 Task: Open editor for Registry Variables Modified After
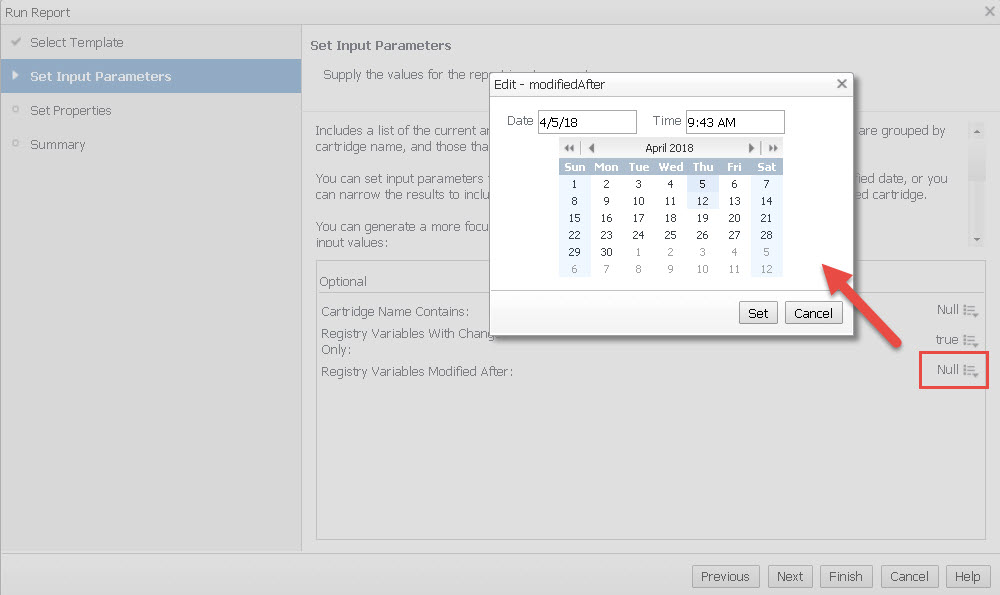(x=969, y=371)
